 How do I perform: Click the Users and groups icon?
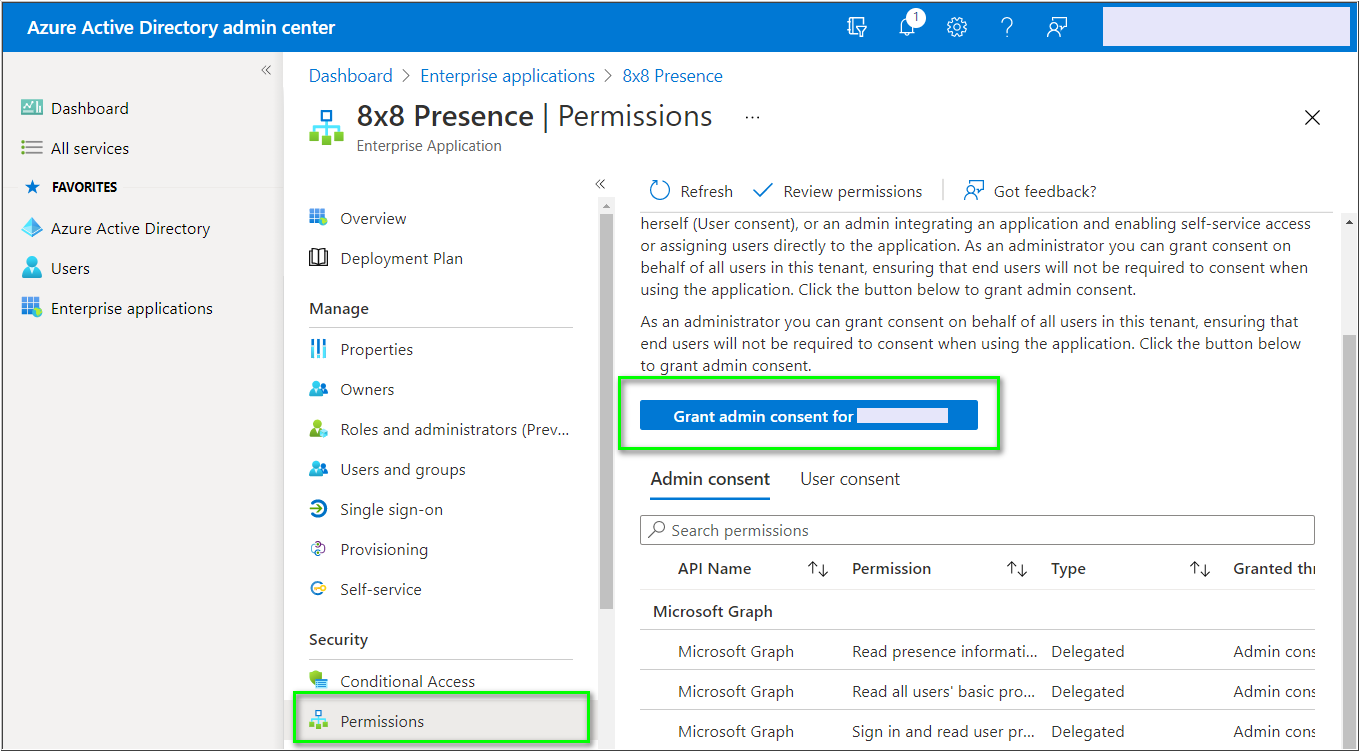(x=318, y=469)
